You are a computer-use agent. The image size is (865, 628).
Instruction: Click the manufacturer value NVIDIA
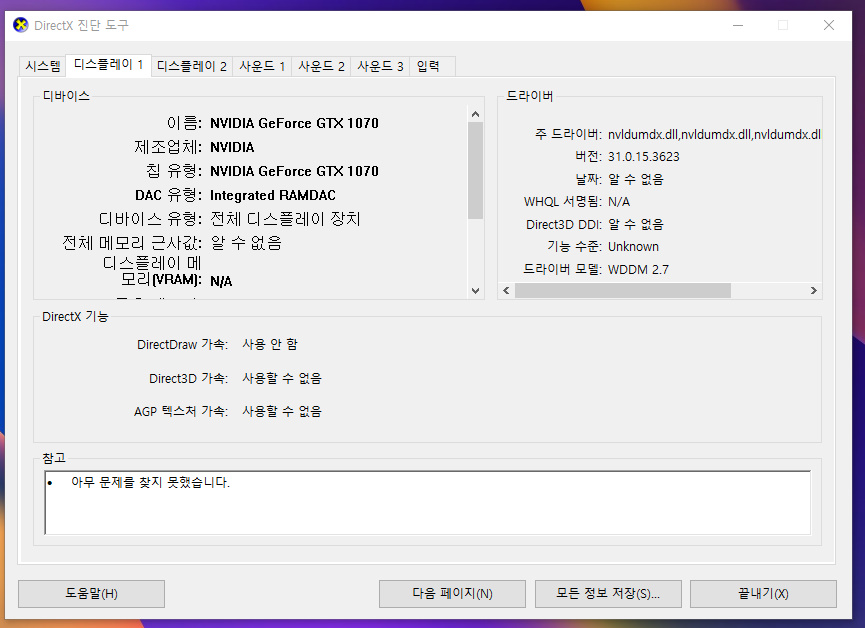[232, 147]
